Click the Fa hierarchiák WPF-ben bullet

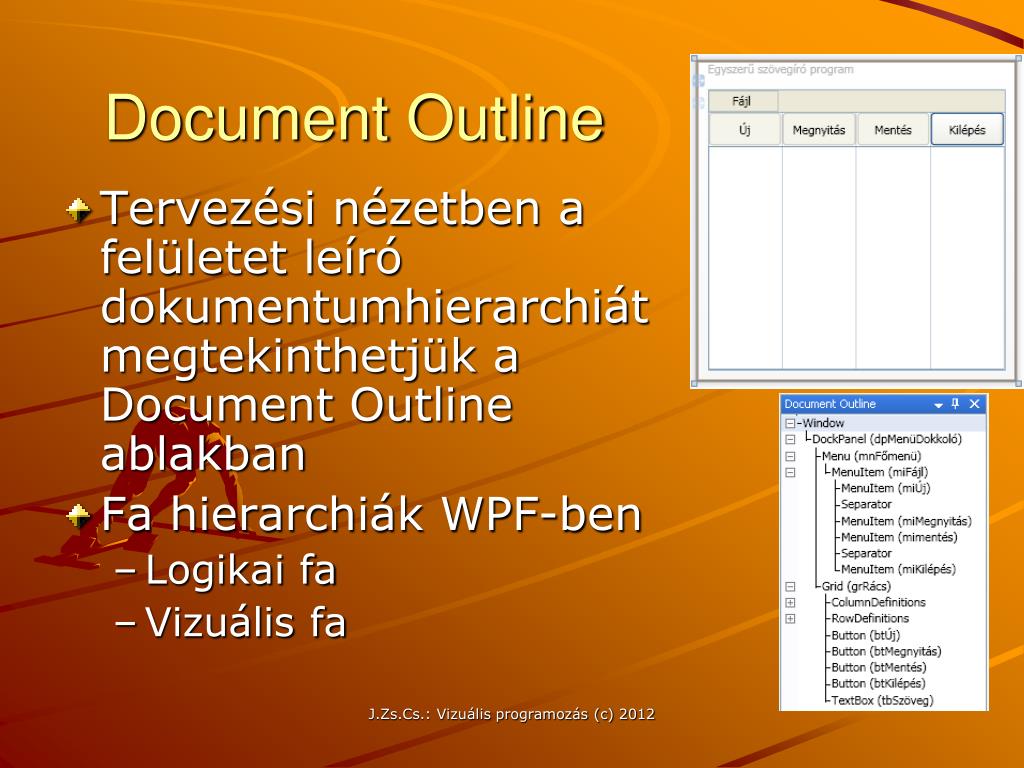pos(372,515)
